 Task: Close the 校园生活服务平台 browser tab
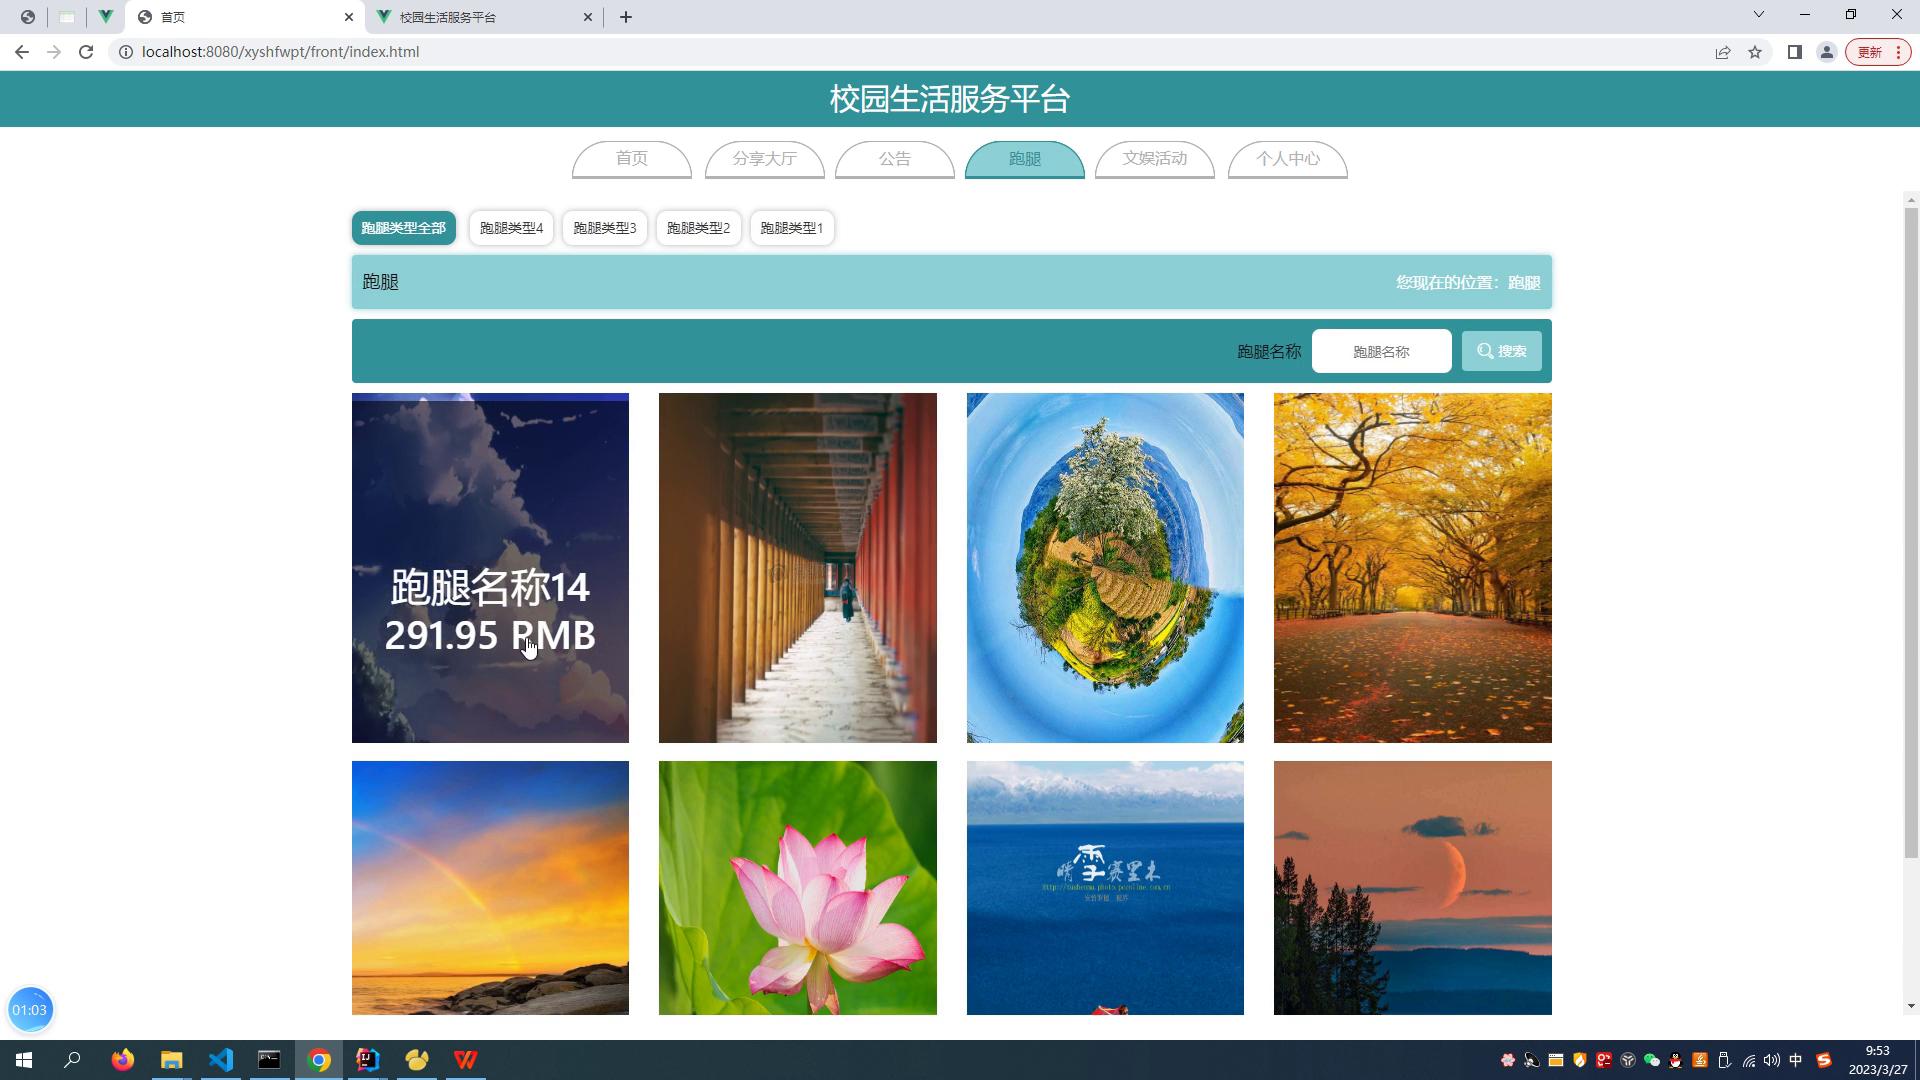pyautogui.click(x=588, y=17)
